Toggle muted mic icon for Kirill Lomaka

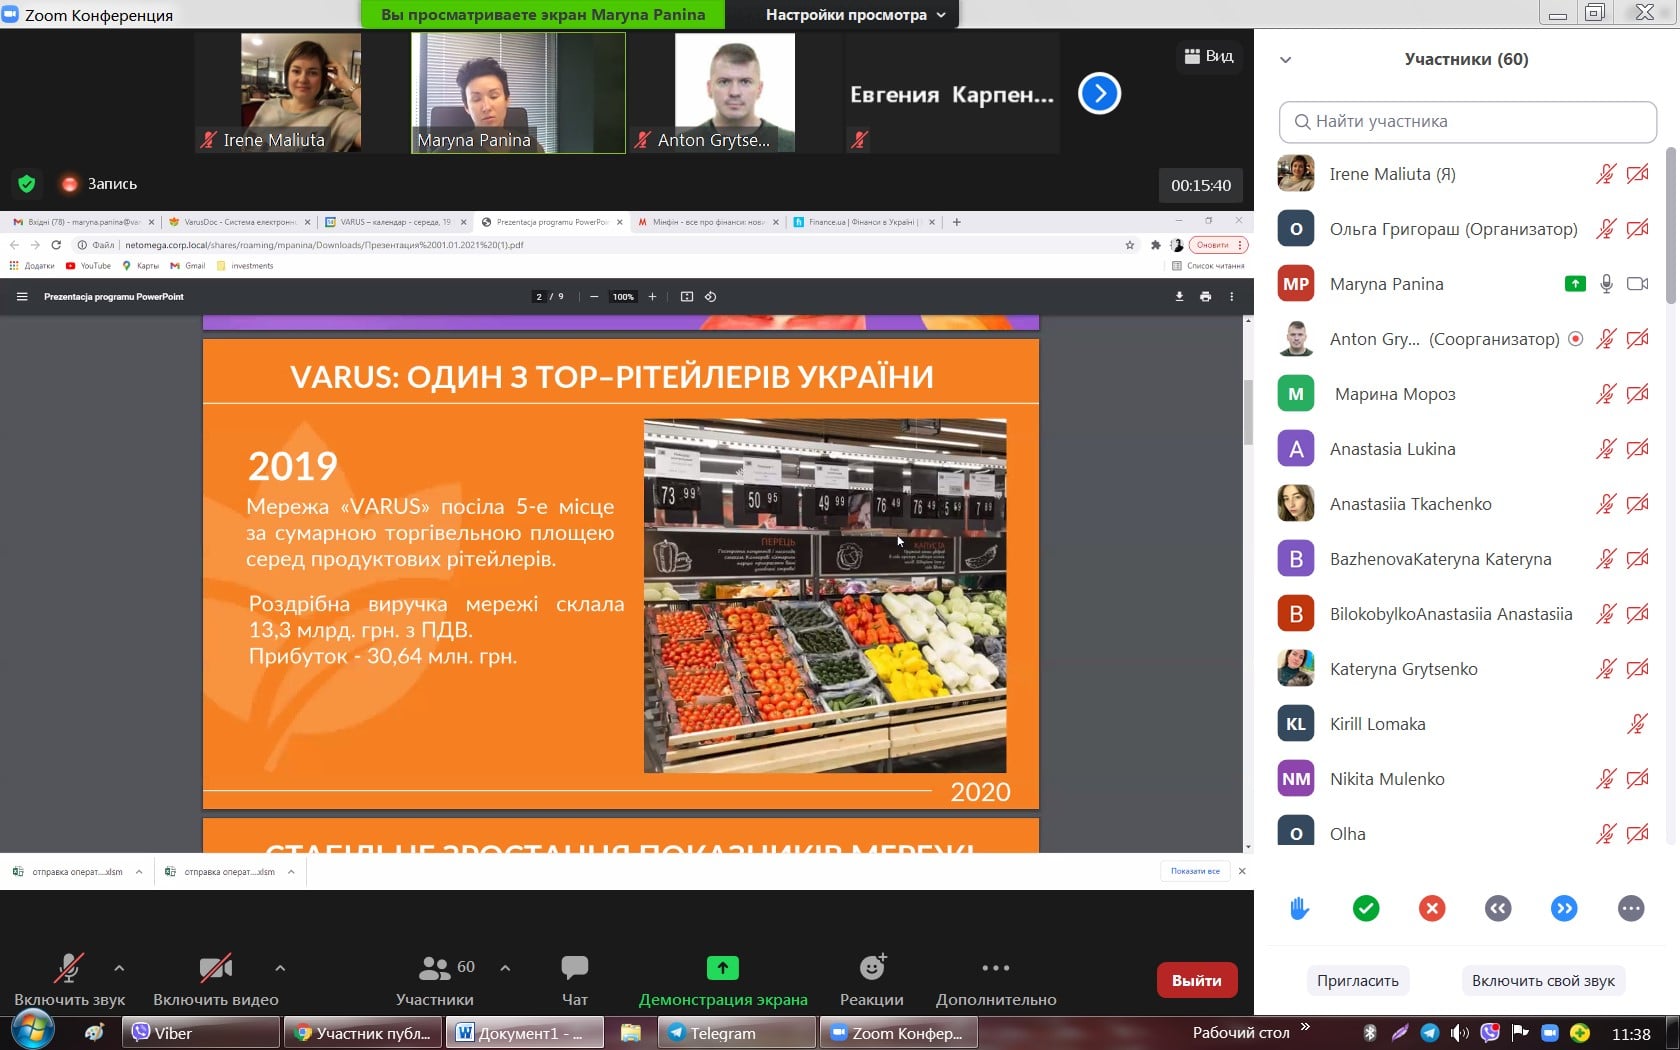[x=1638, y=724]
